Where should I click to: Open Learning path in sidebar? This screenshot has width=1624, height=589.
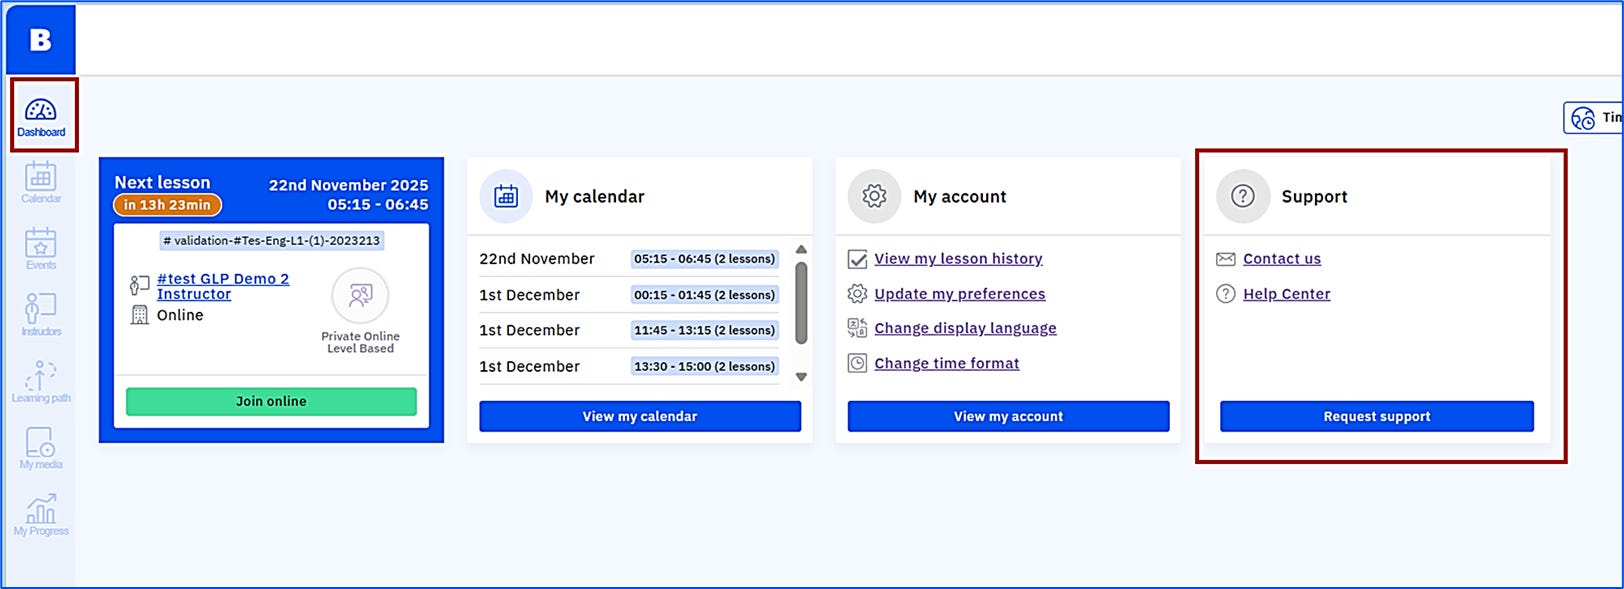[x=41, y=381]
